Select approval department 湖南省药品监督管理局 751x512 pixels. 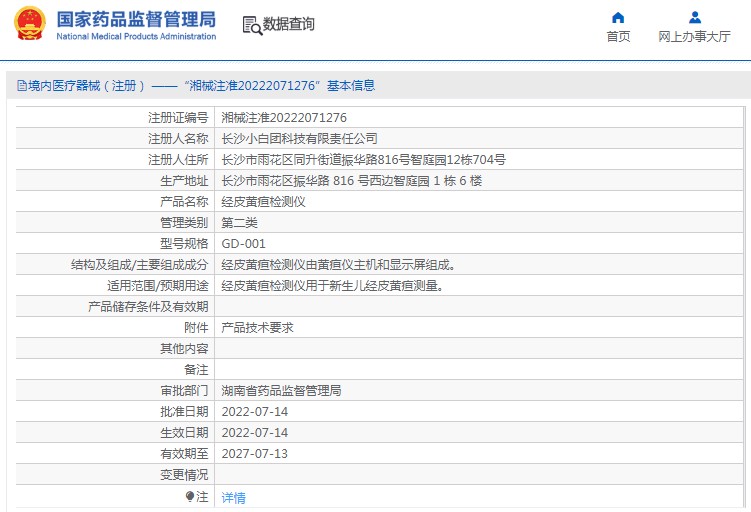tap(281, 391)
